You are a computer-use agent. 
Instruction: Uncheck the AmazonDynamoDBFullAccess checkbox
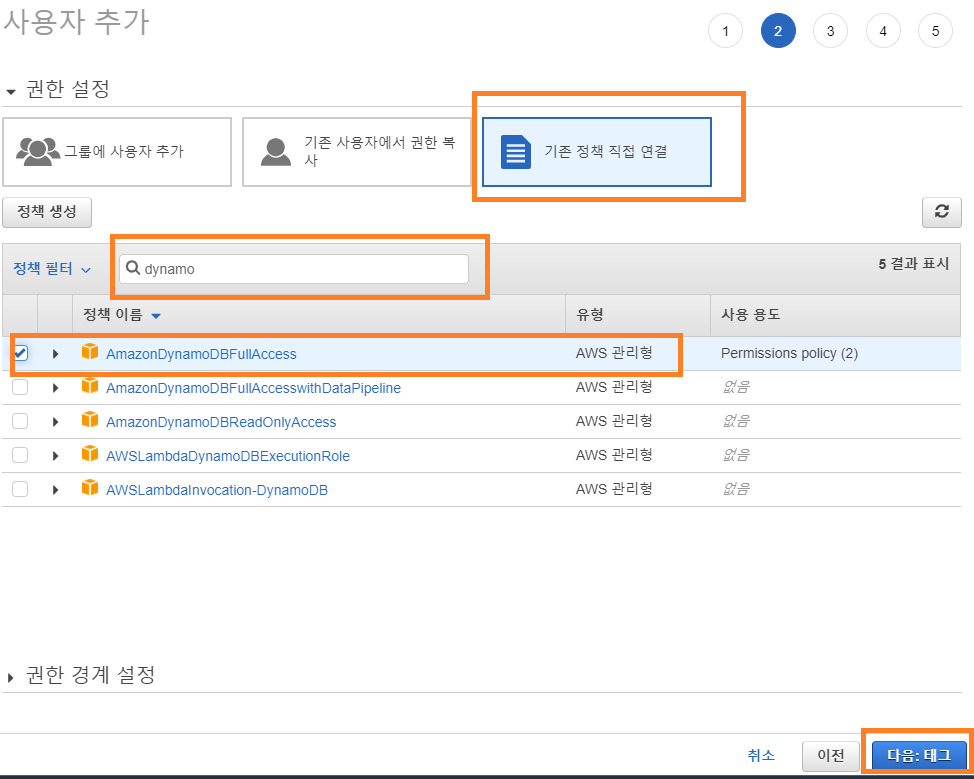20,353
